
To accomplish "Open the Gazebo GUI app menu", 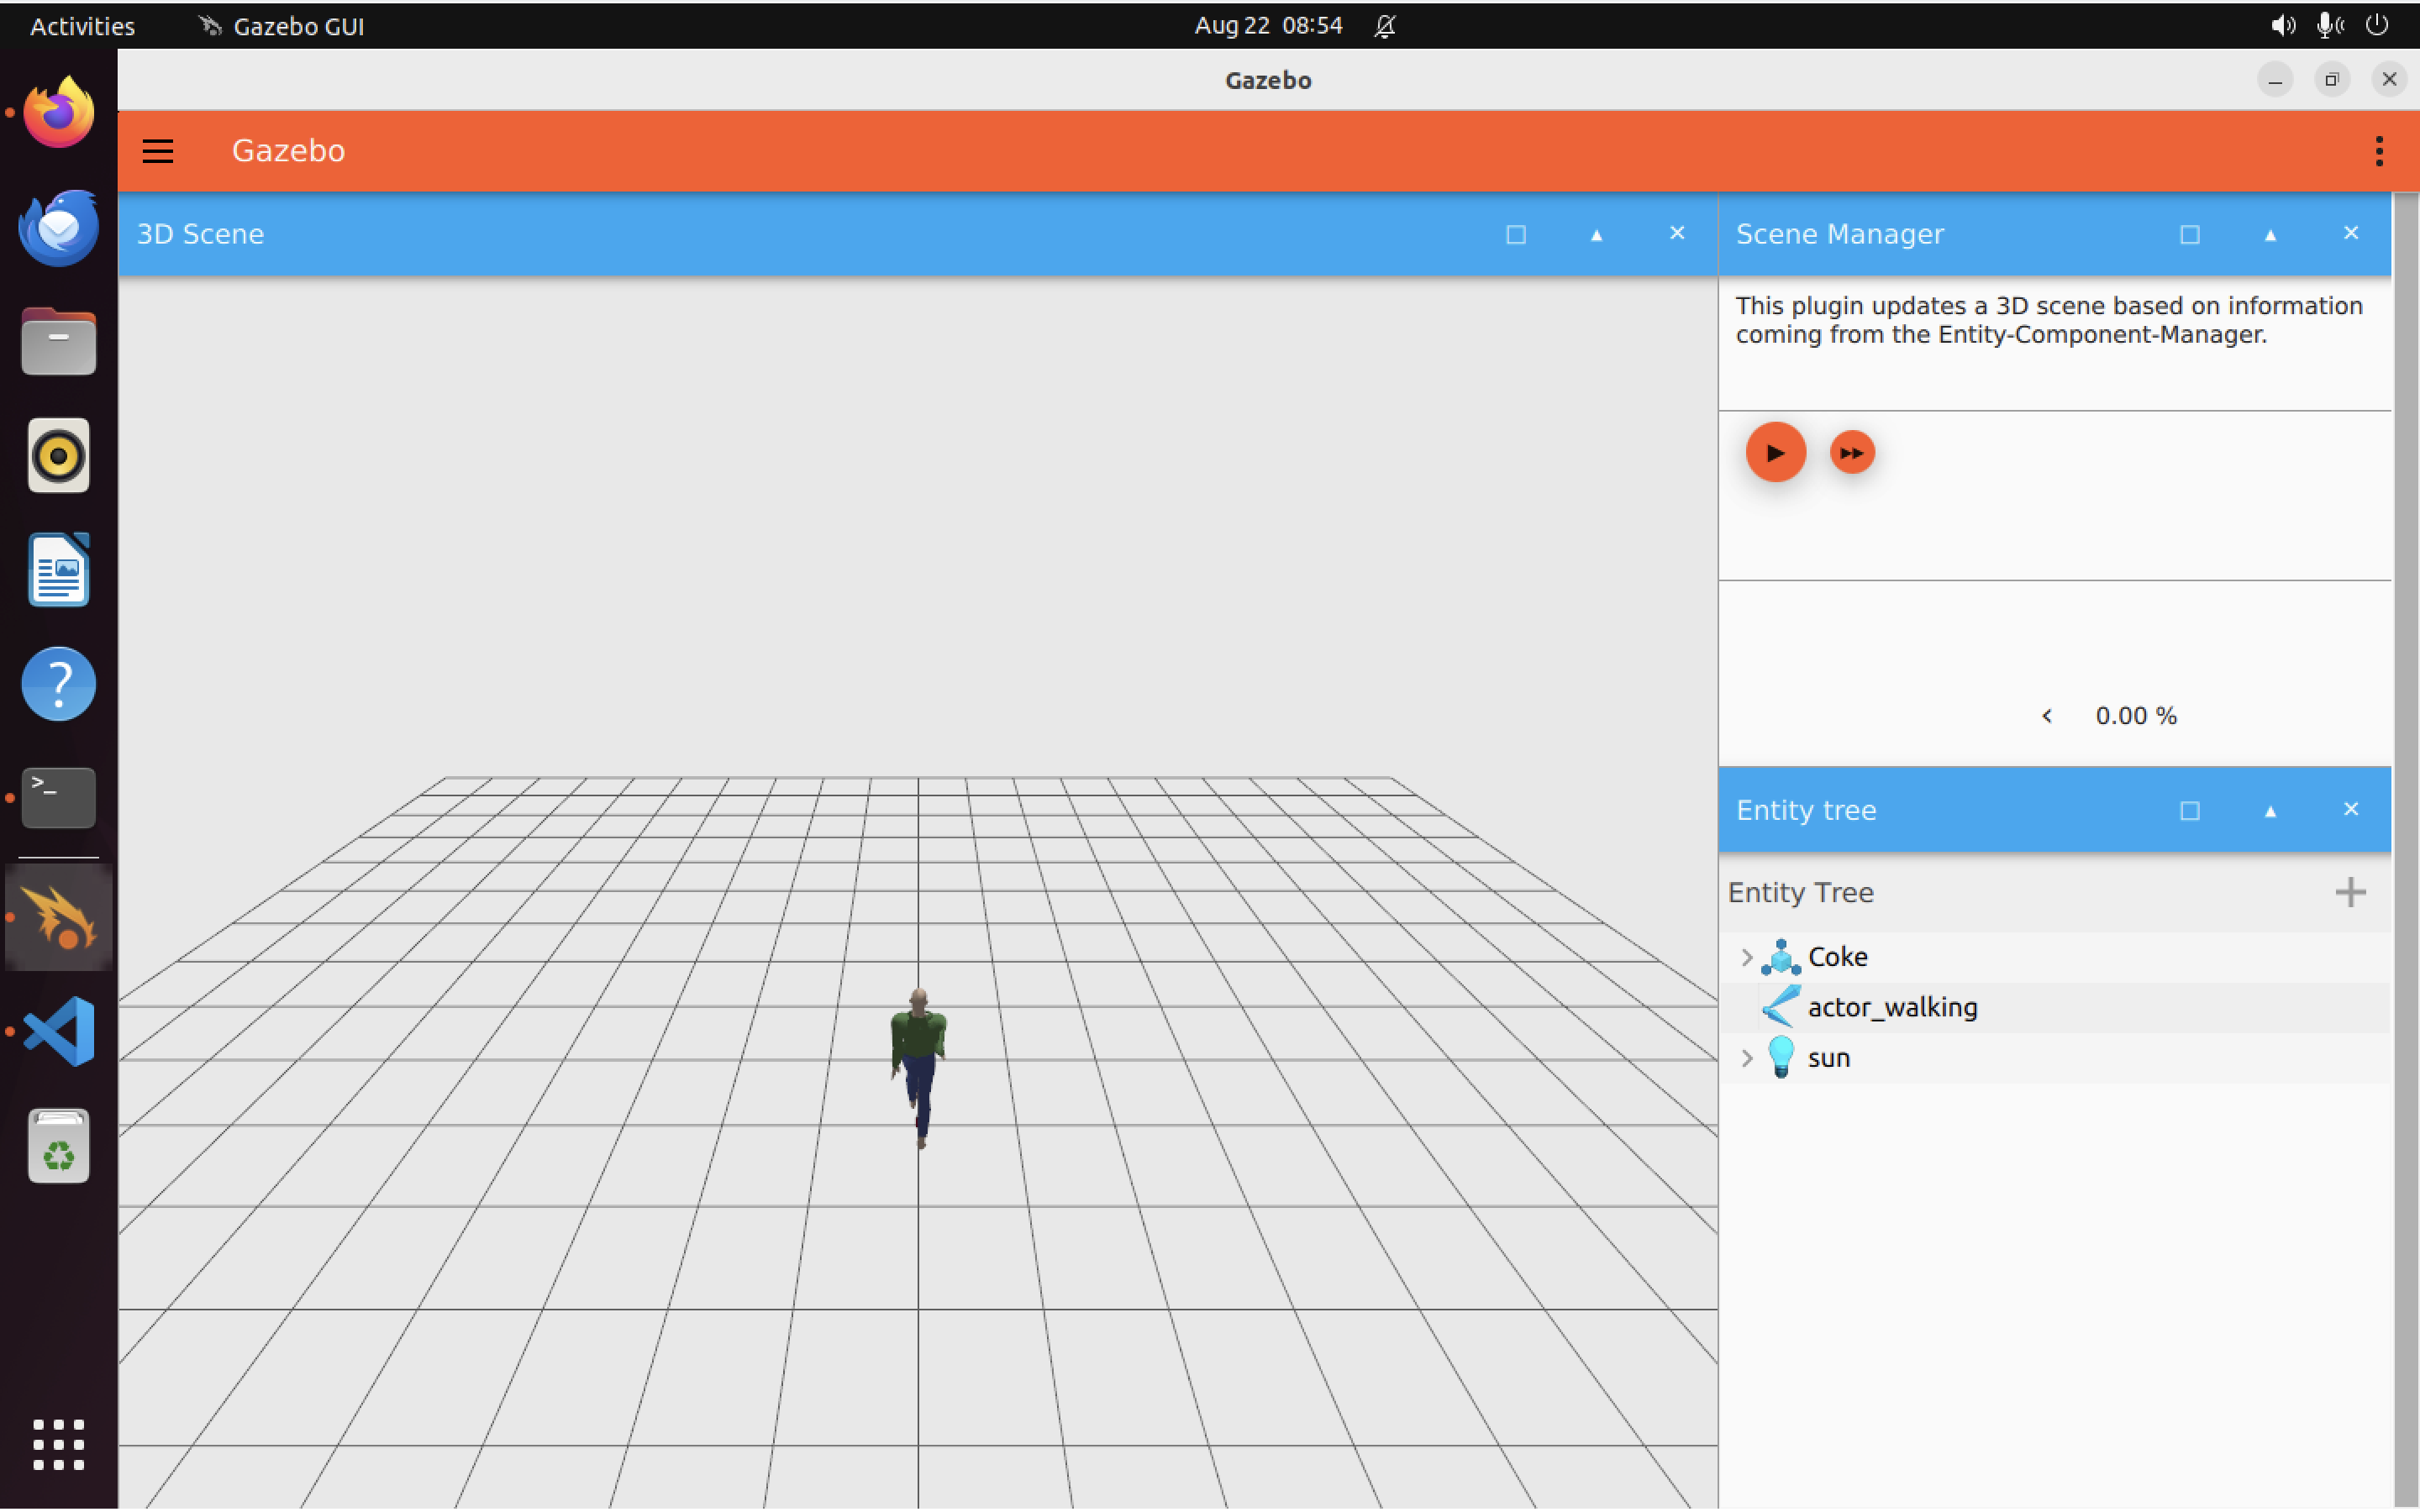I will tap(297, 26).
